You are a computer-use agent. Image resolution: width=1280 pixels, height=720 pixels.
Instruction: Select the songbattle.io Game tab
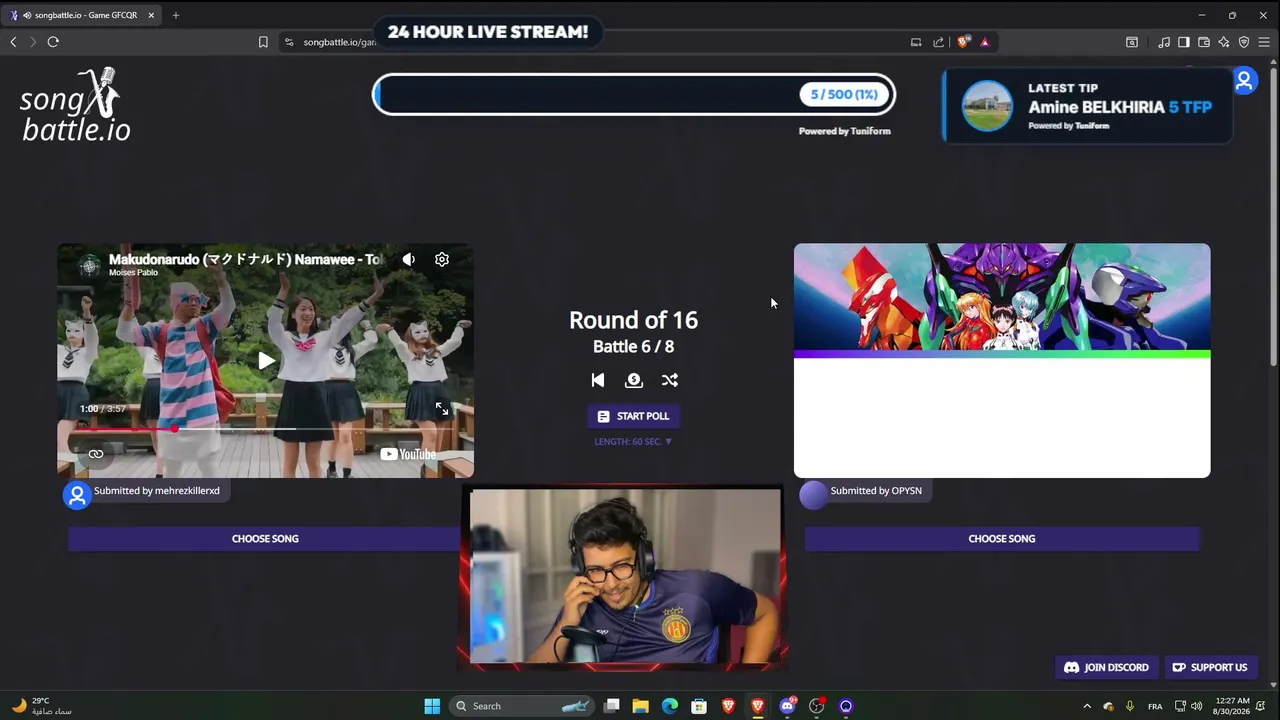[80, 15]
